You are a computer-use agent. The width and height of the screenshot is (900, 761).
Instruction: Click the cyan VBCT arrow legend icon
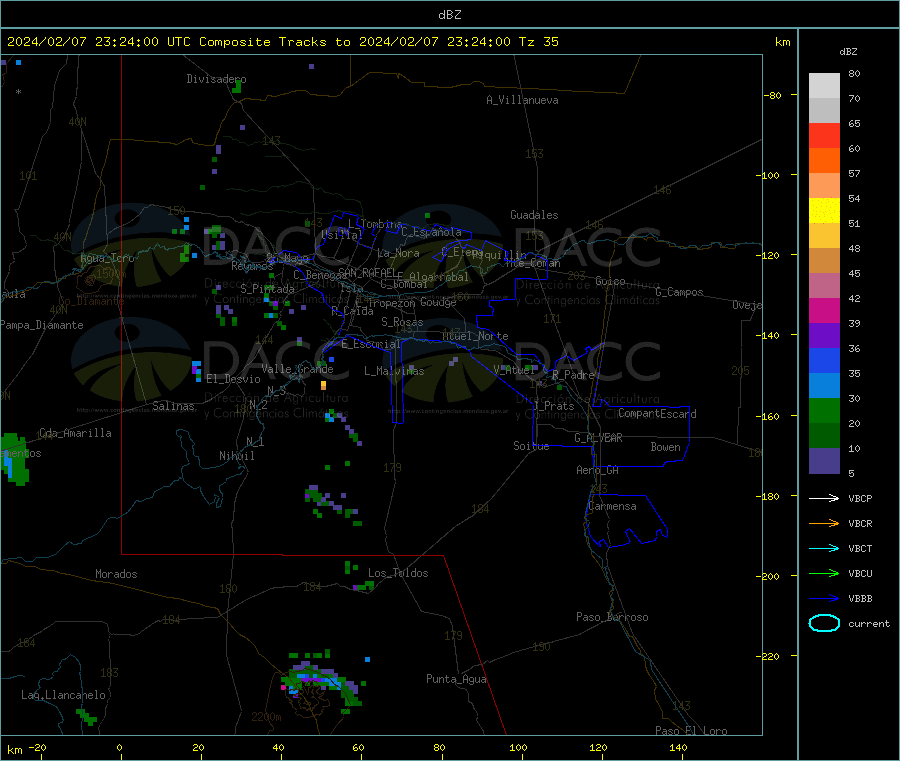tap(824, 548)
